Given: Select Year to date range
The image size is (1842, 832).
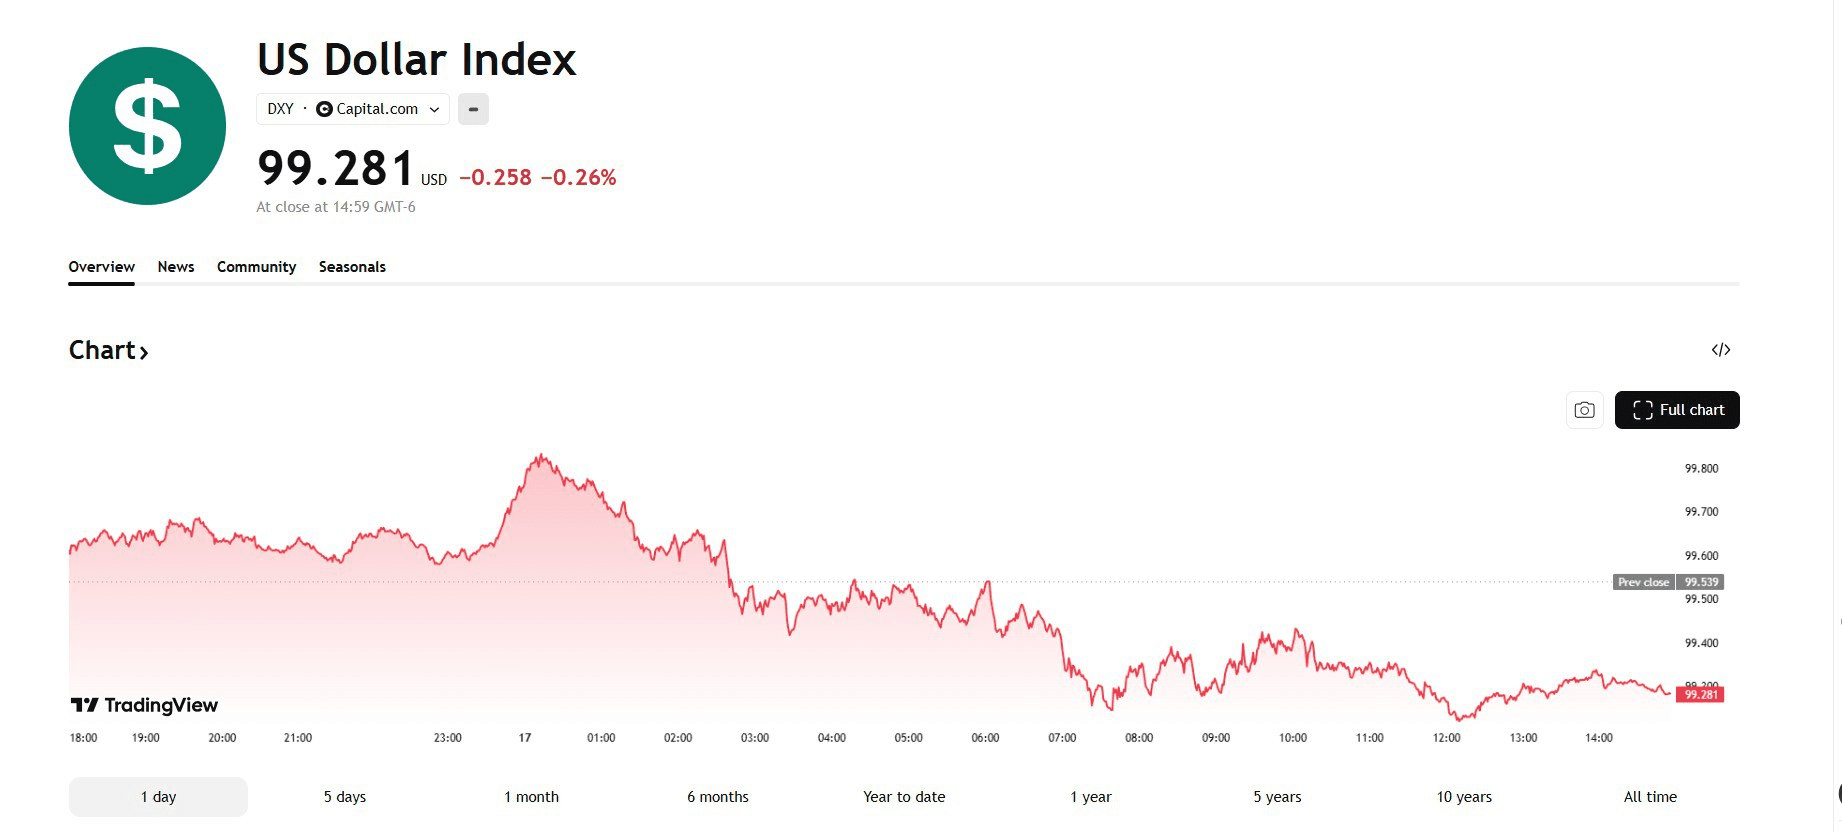Looking at the screenshot, I should point(904,797).
